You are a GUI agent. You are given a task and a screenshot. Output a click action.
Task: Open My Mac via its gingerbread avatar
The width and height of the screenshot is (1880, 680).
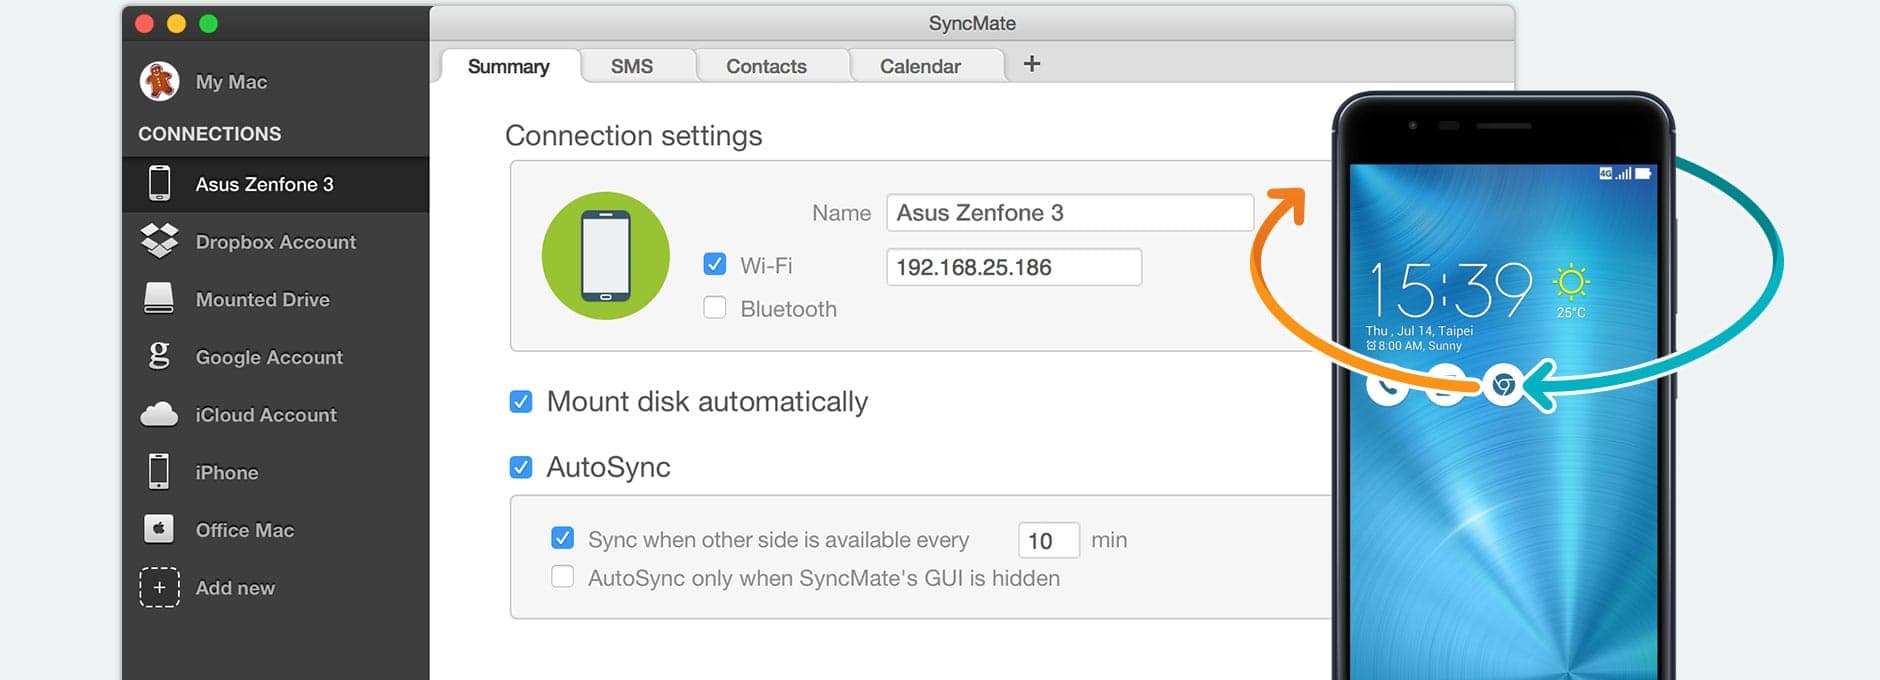159,81
